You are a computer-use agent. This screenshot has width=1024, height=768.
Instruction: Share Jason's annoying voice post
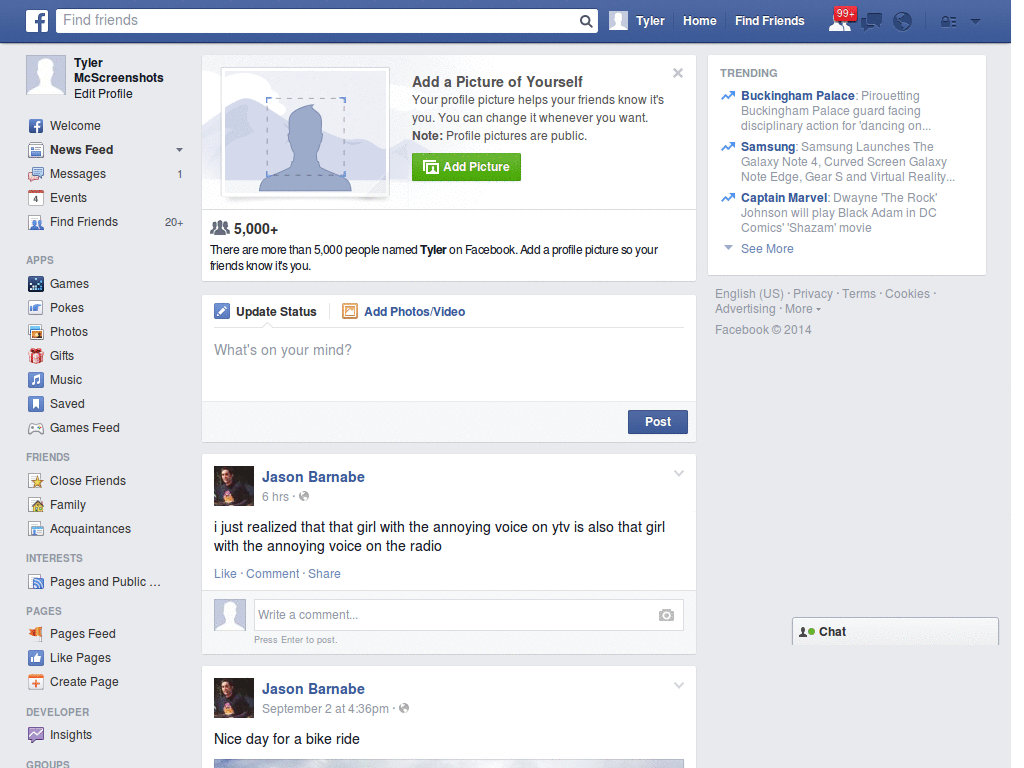click(x=324, y=574)
